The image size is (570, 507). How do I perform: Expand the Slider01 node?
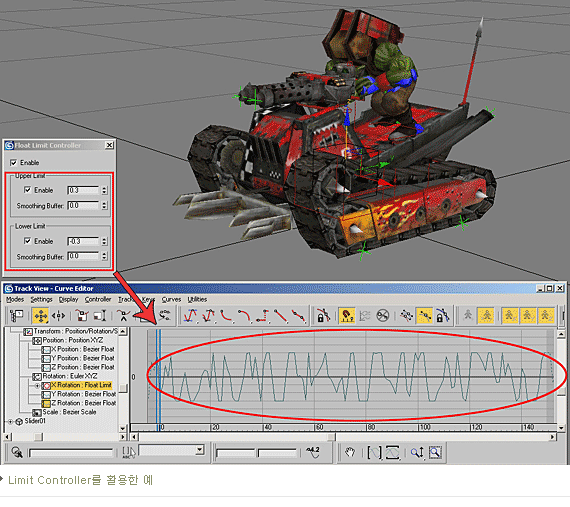coord(10,421)
